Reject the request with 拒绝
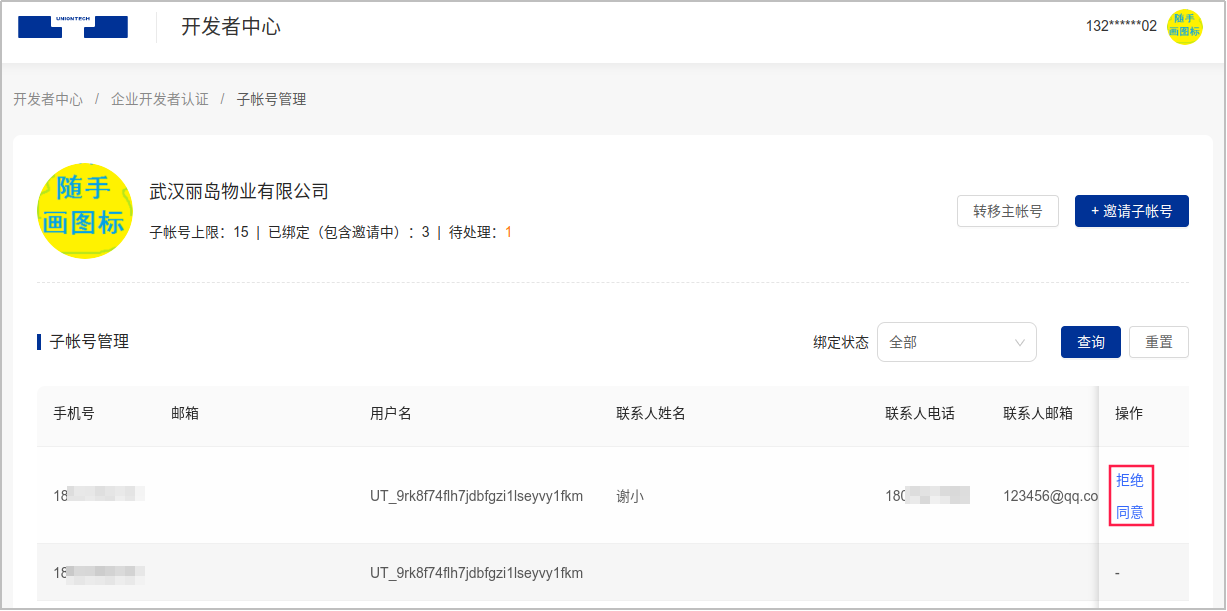Screen dimensions: 1227x611 (x=1129, y=480)
